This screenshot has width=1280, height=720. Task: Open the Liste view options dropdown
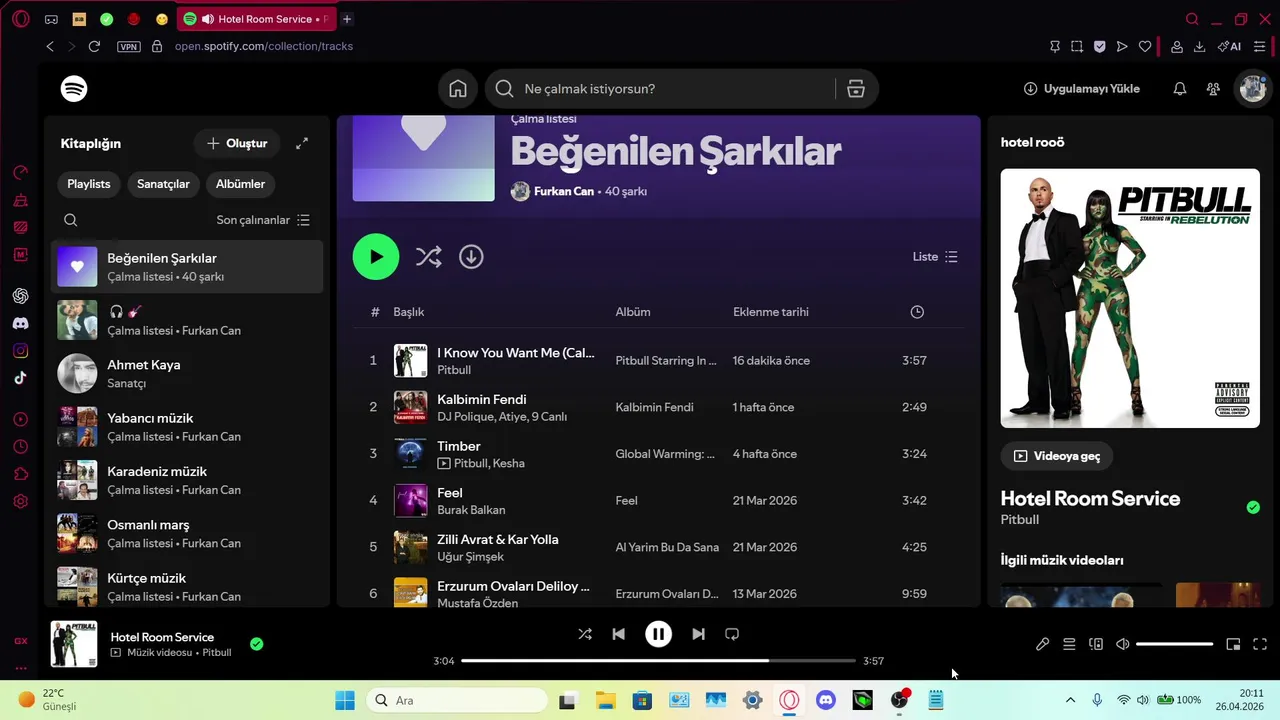935,257
